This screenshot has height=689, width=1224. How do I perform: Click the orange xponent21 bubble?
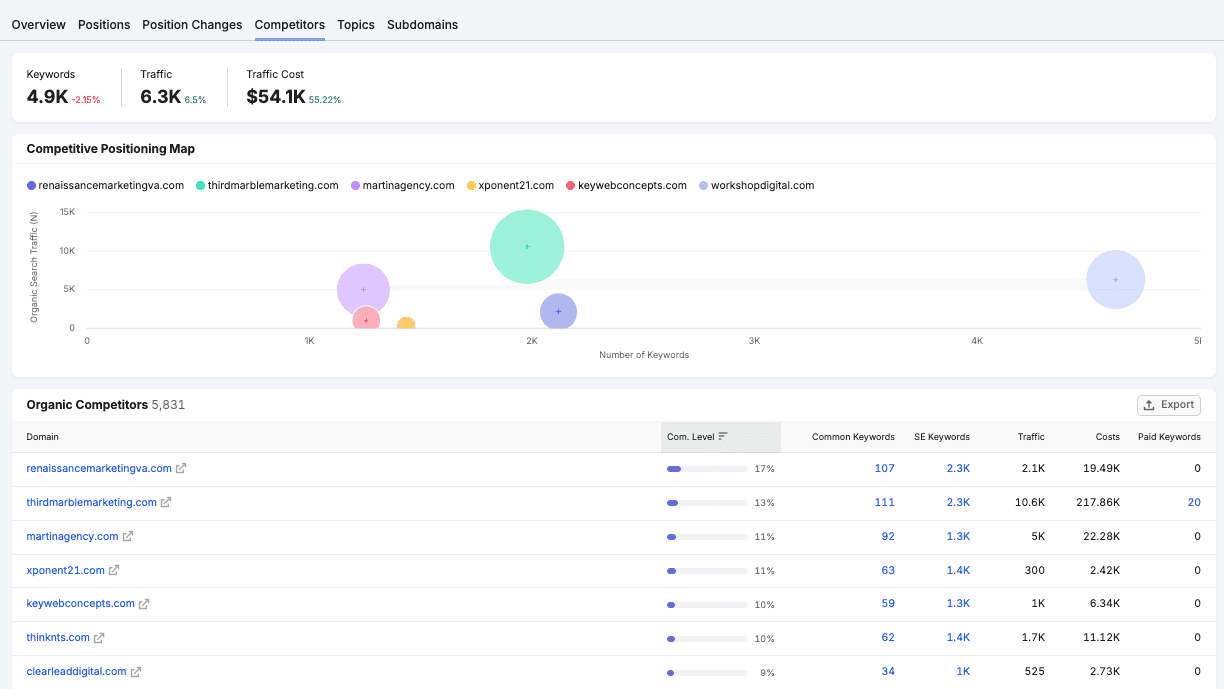[x=406, y=325]
